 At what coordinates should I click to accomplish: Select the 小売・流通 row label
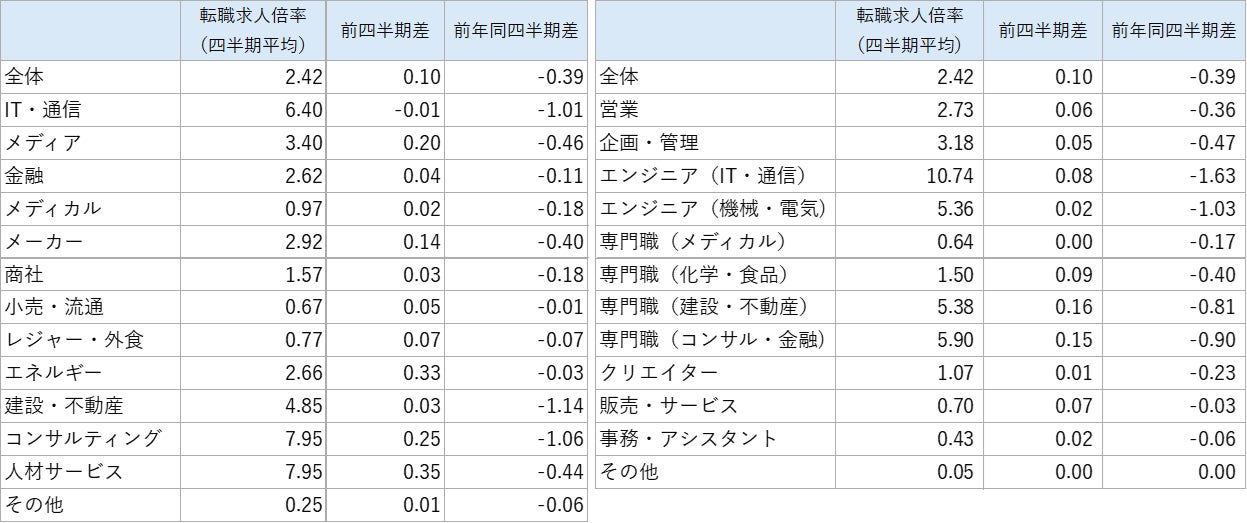(54, 308)
